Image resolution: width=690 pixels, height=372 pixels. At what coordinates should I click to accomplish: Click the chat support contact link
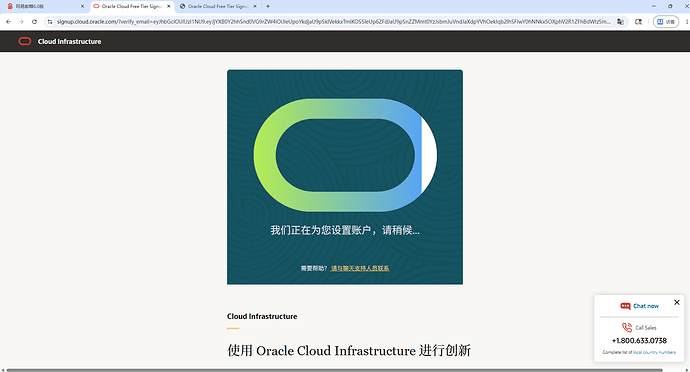click(360, 268)
